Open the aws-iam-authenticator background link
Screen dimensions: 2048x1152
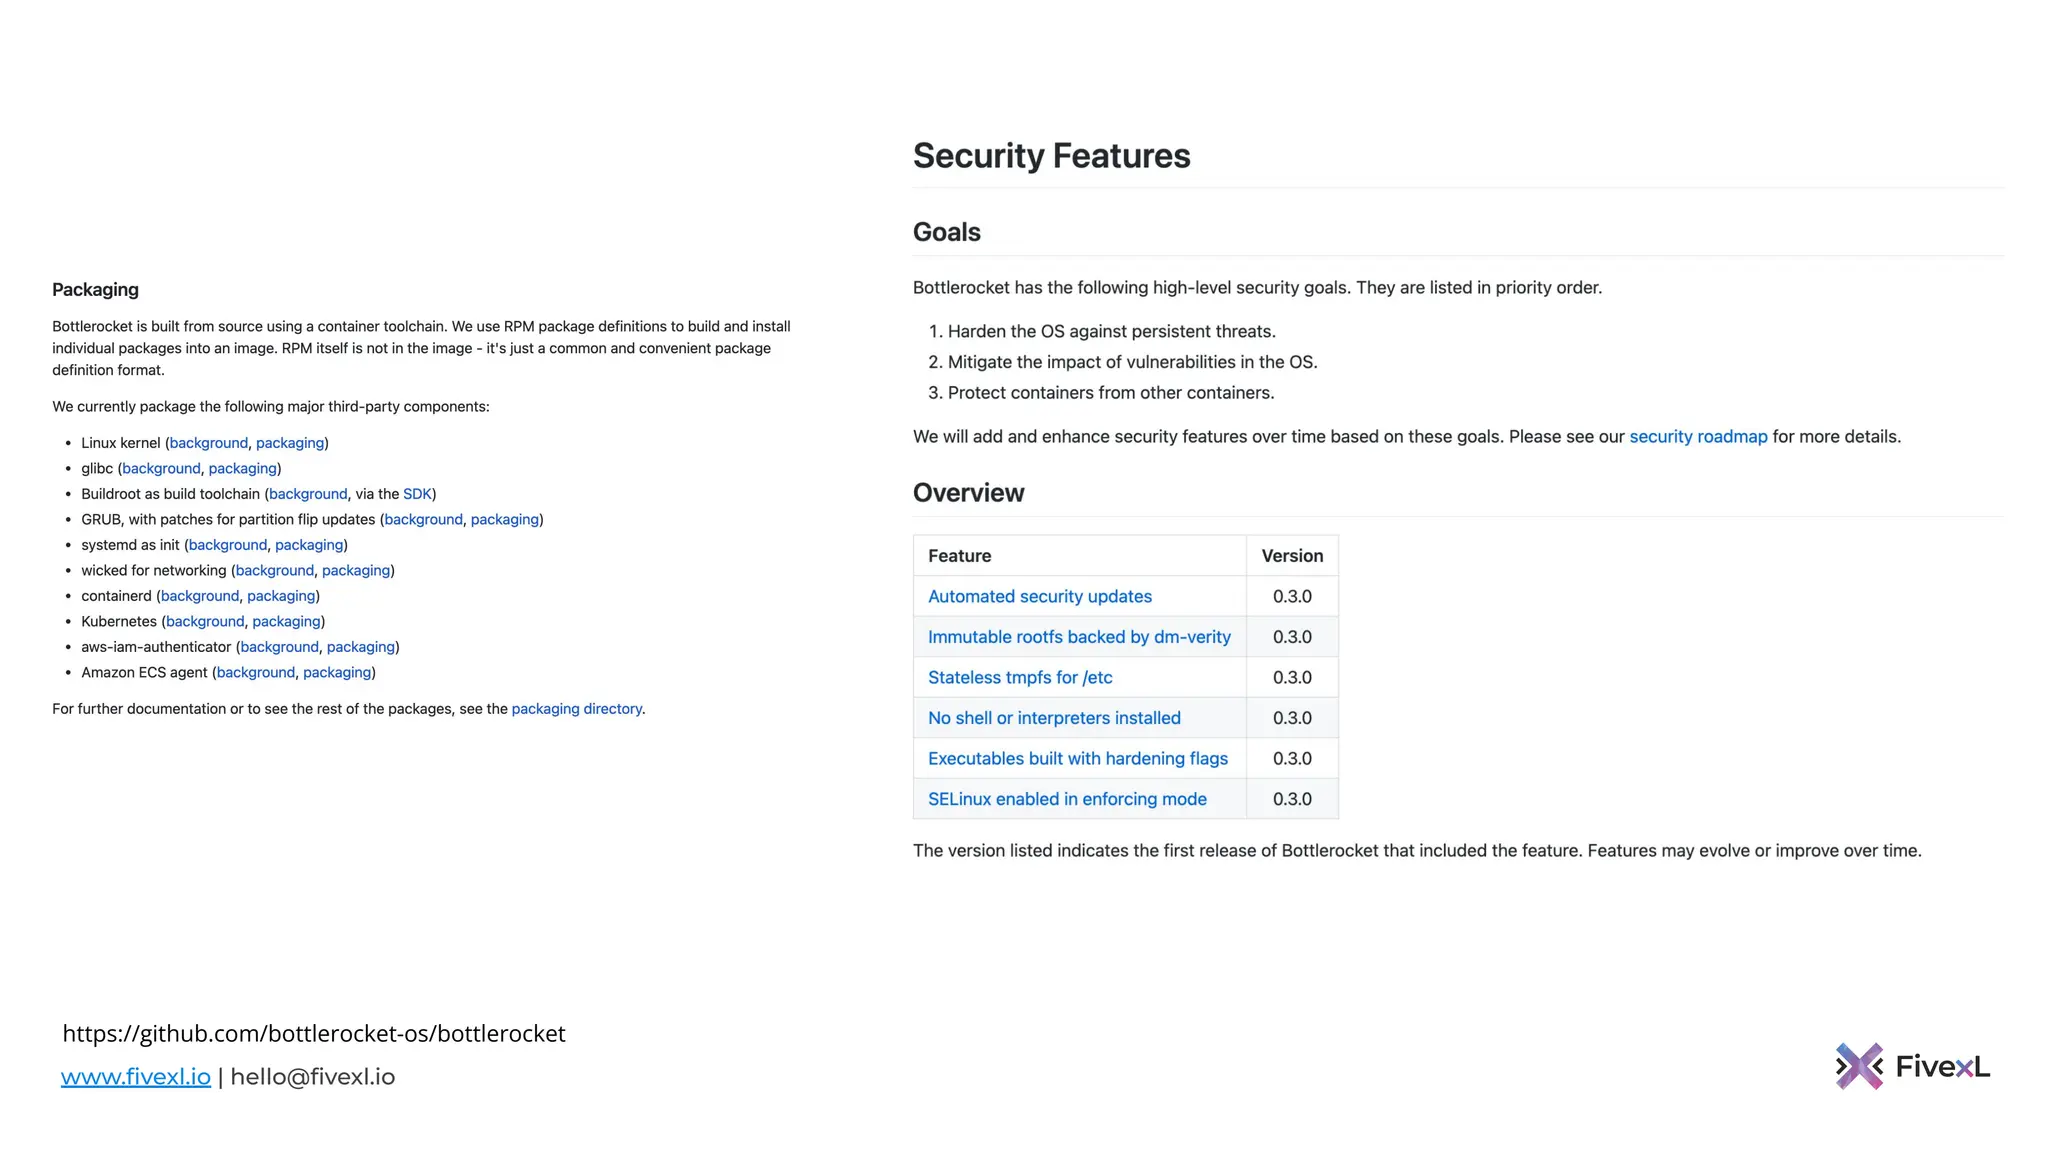[x=279, y=647]
